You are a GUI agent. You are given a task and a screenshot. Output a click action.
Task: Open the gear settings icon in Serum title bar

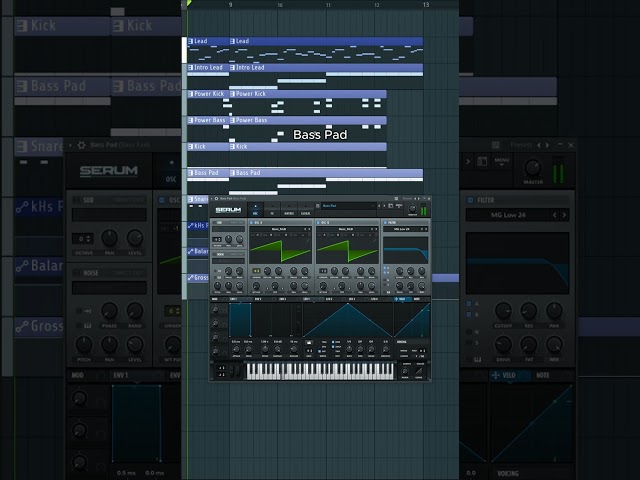coord(216,198)
